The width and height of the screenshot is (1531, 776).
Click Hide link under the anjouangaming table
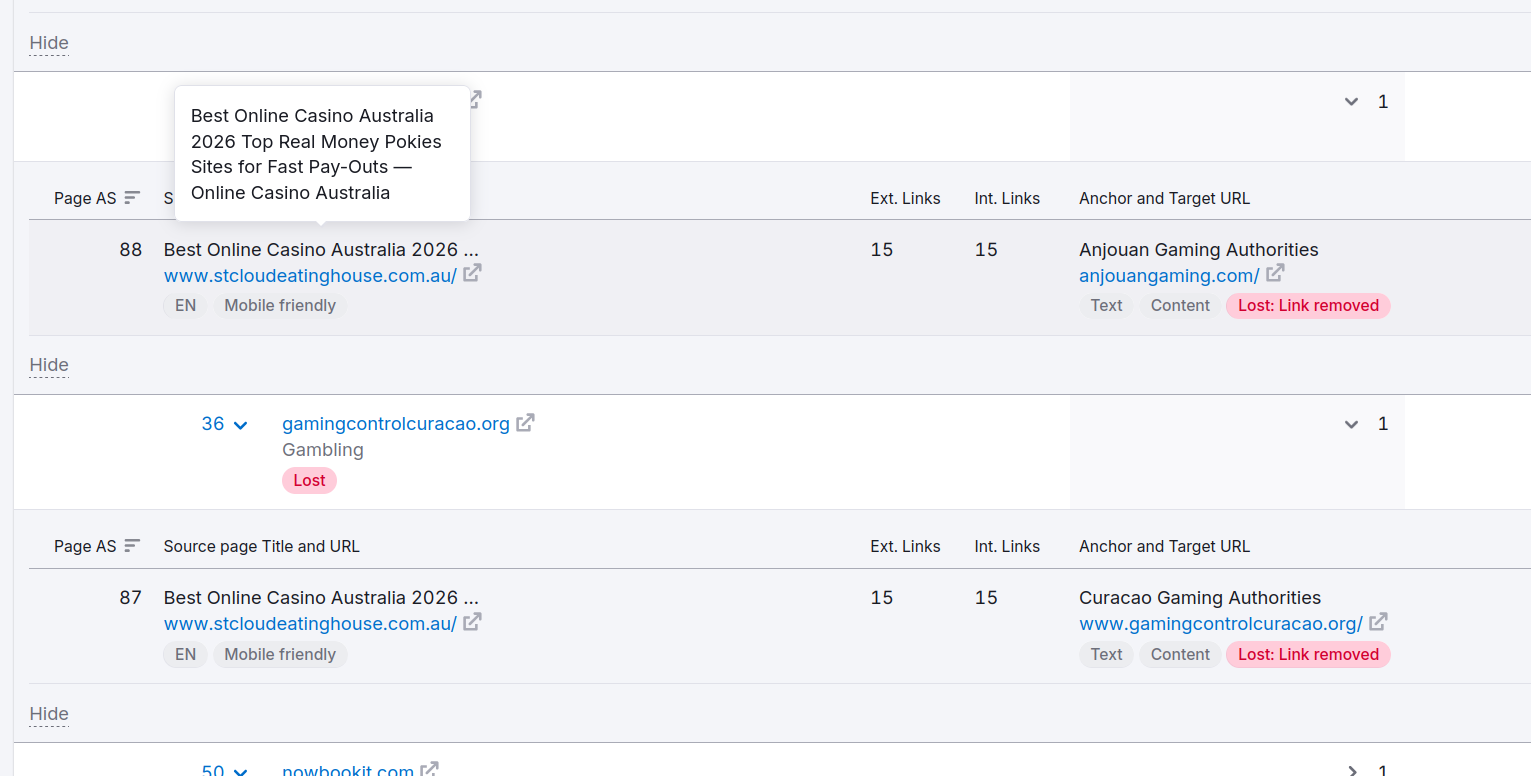(49, 365)
